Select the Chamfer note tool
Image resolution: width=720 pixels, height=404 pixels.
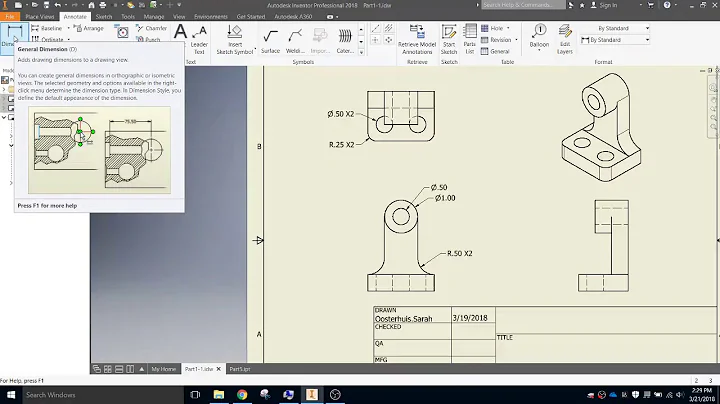[x=152, y=28]
